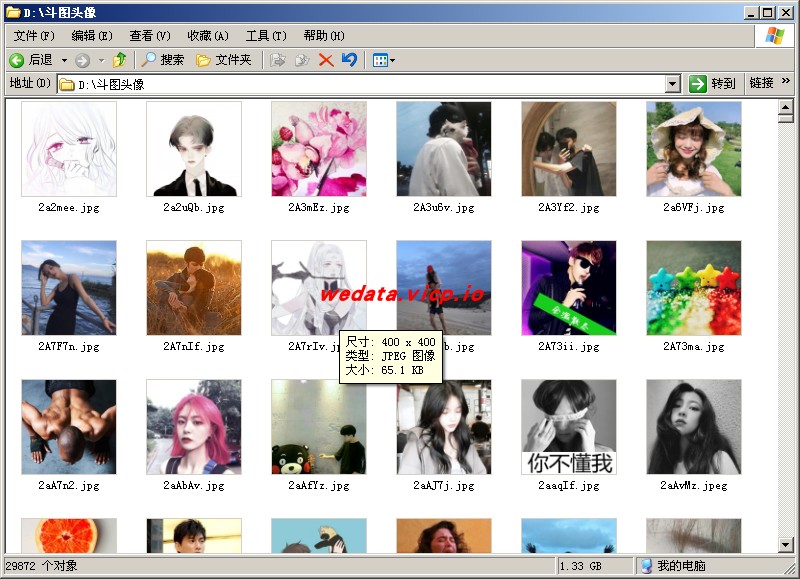Click the folder icon in title bar

pyautogui.click(x=13, y=12)
